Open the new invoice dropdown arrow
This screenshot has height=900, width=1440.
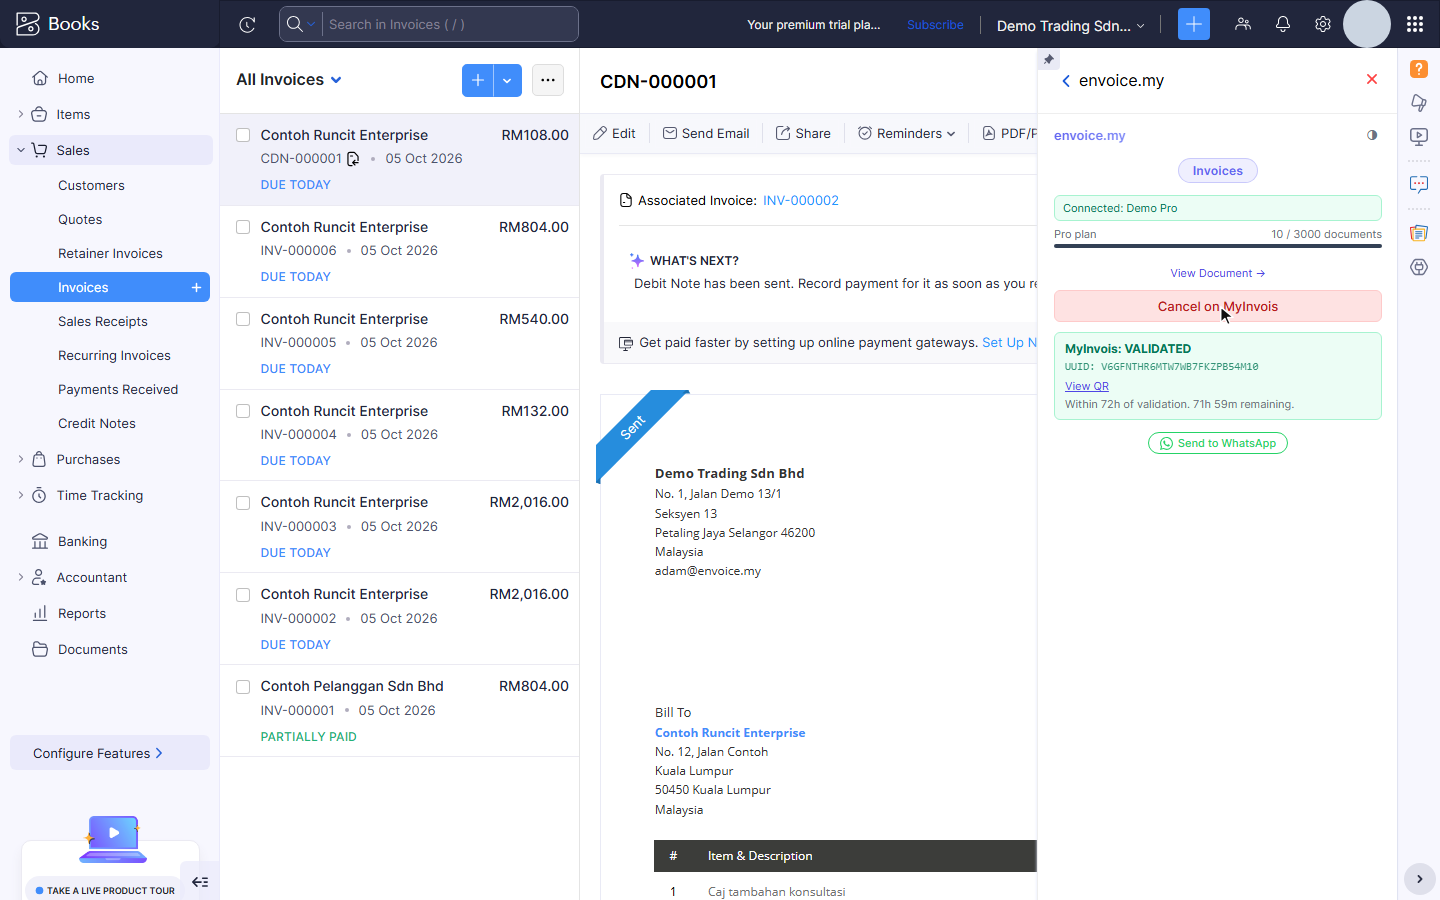508,80
